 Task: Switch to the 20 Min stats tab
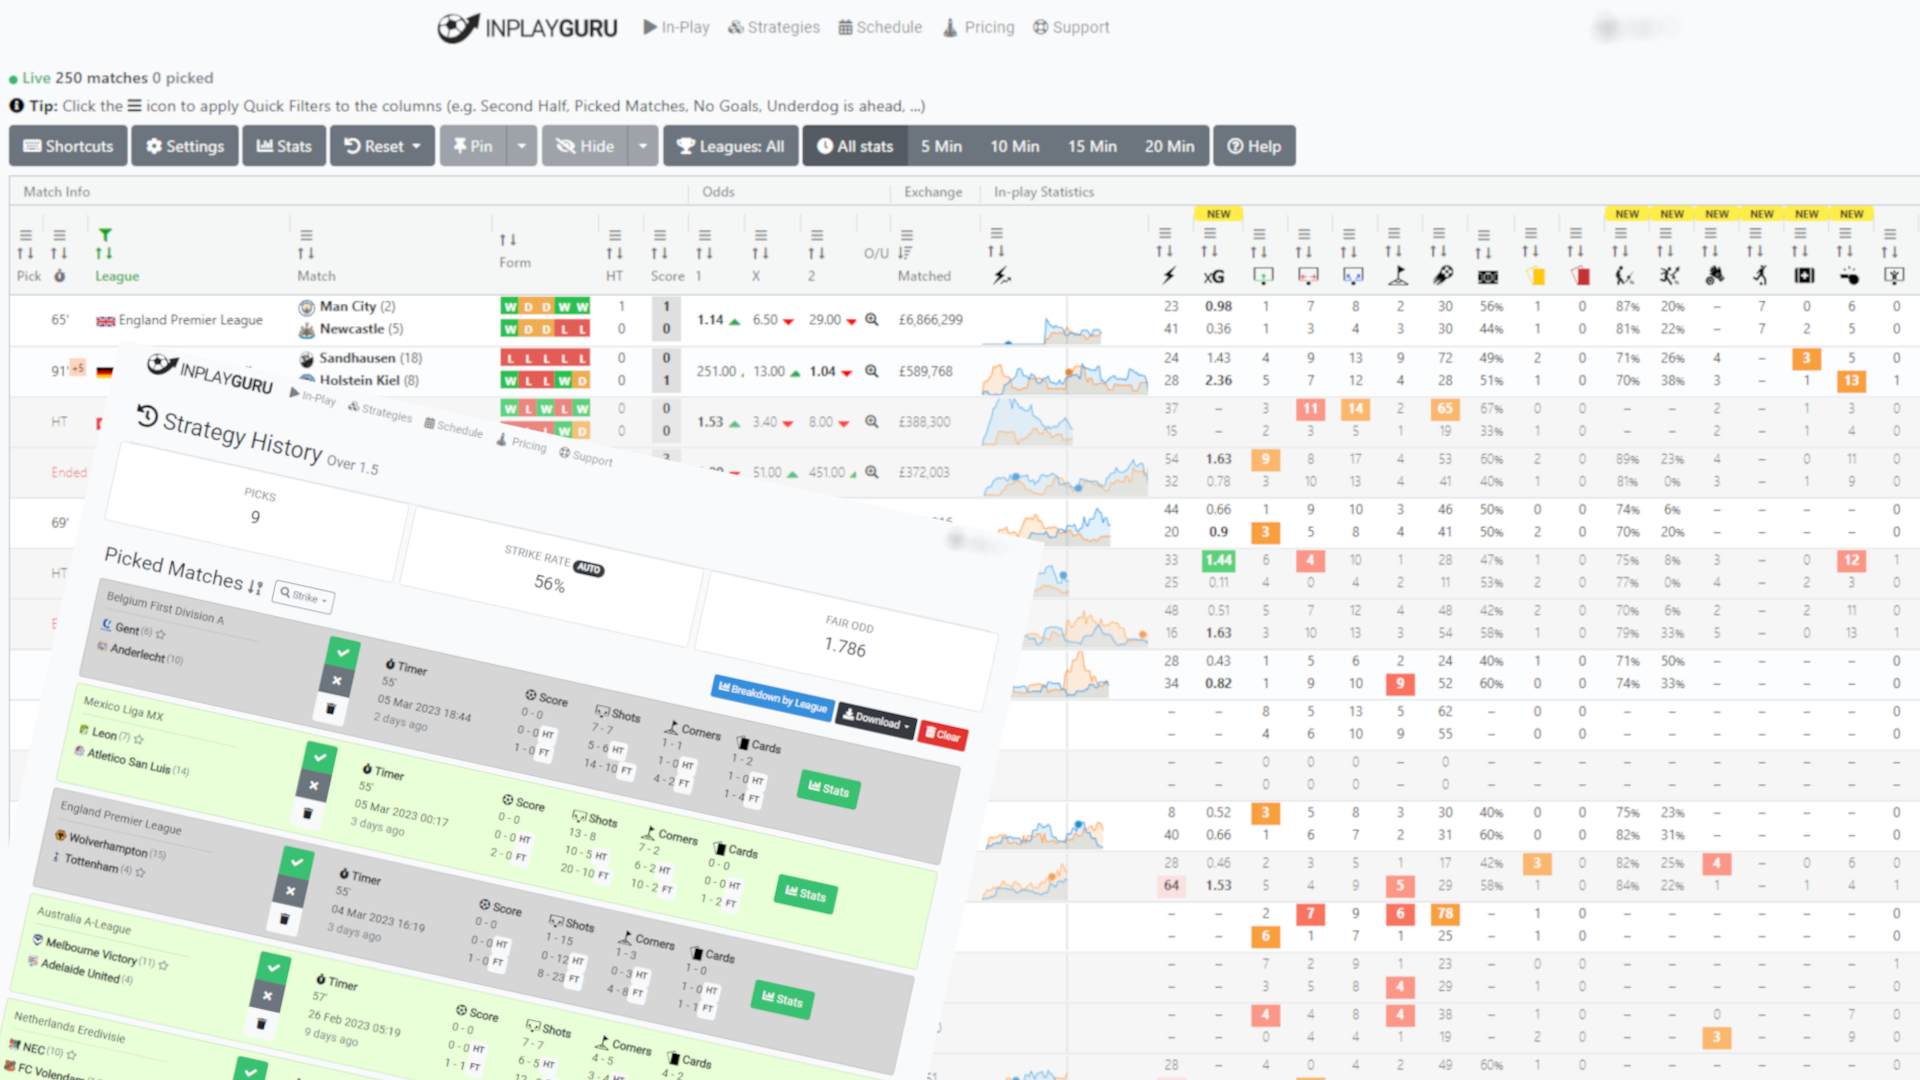pyautogui.click(x=1169, y=146)
